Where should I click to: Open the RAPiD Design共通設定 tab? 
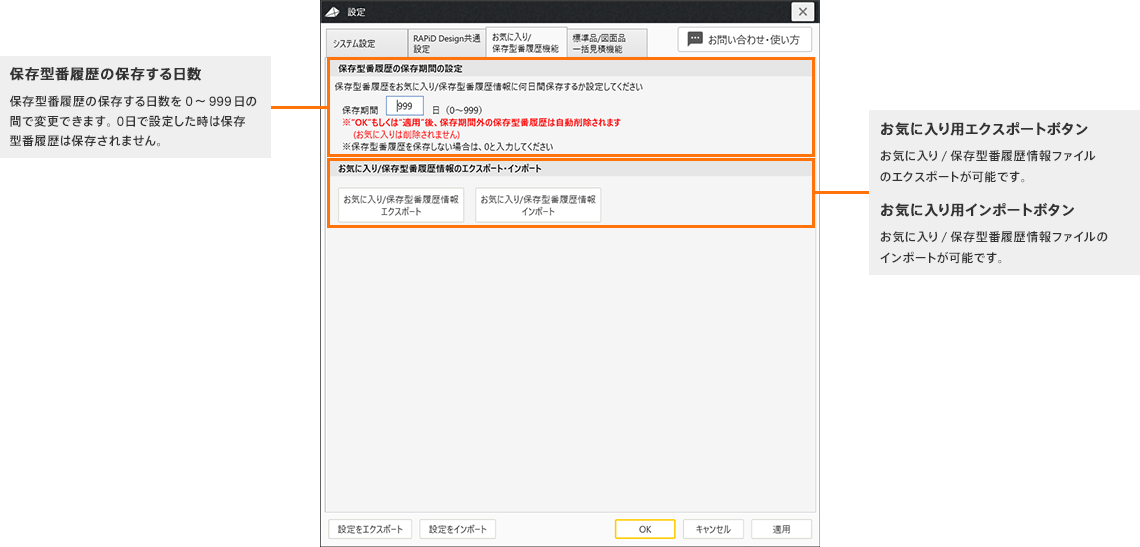click(x=446, y=42)
